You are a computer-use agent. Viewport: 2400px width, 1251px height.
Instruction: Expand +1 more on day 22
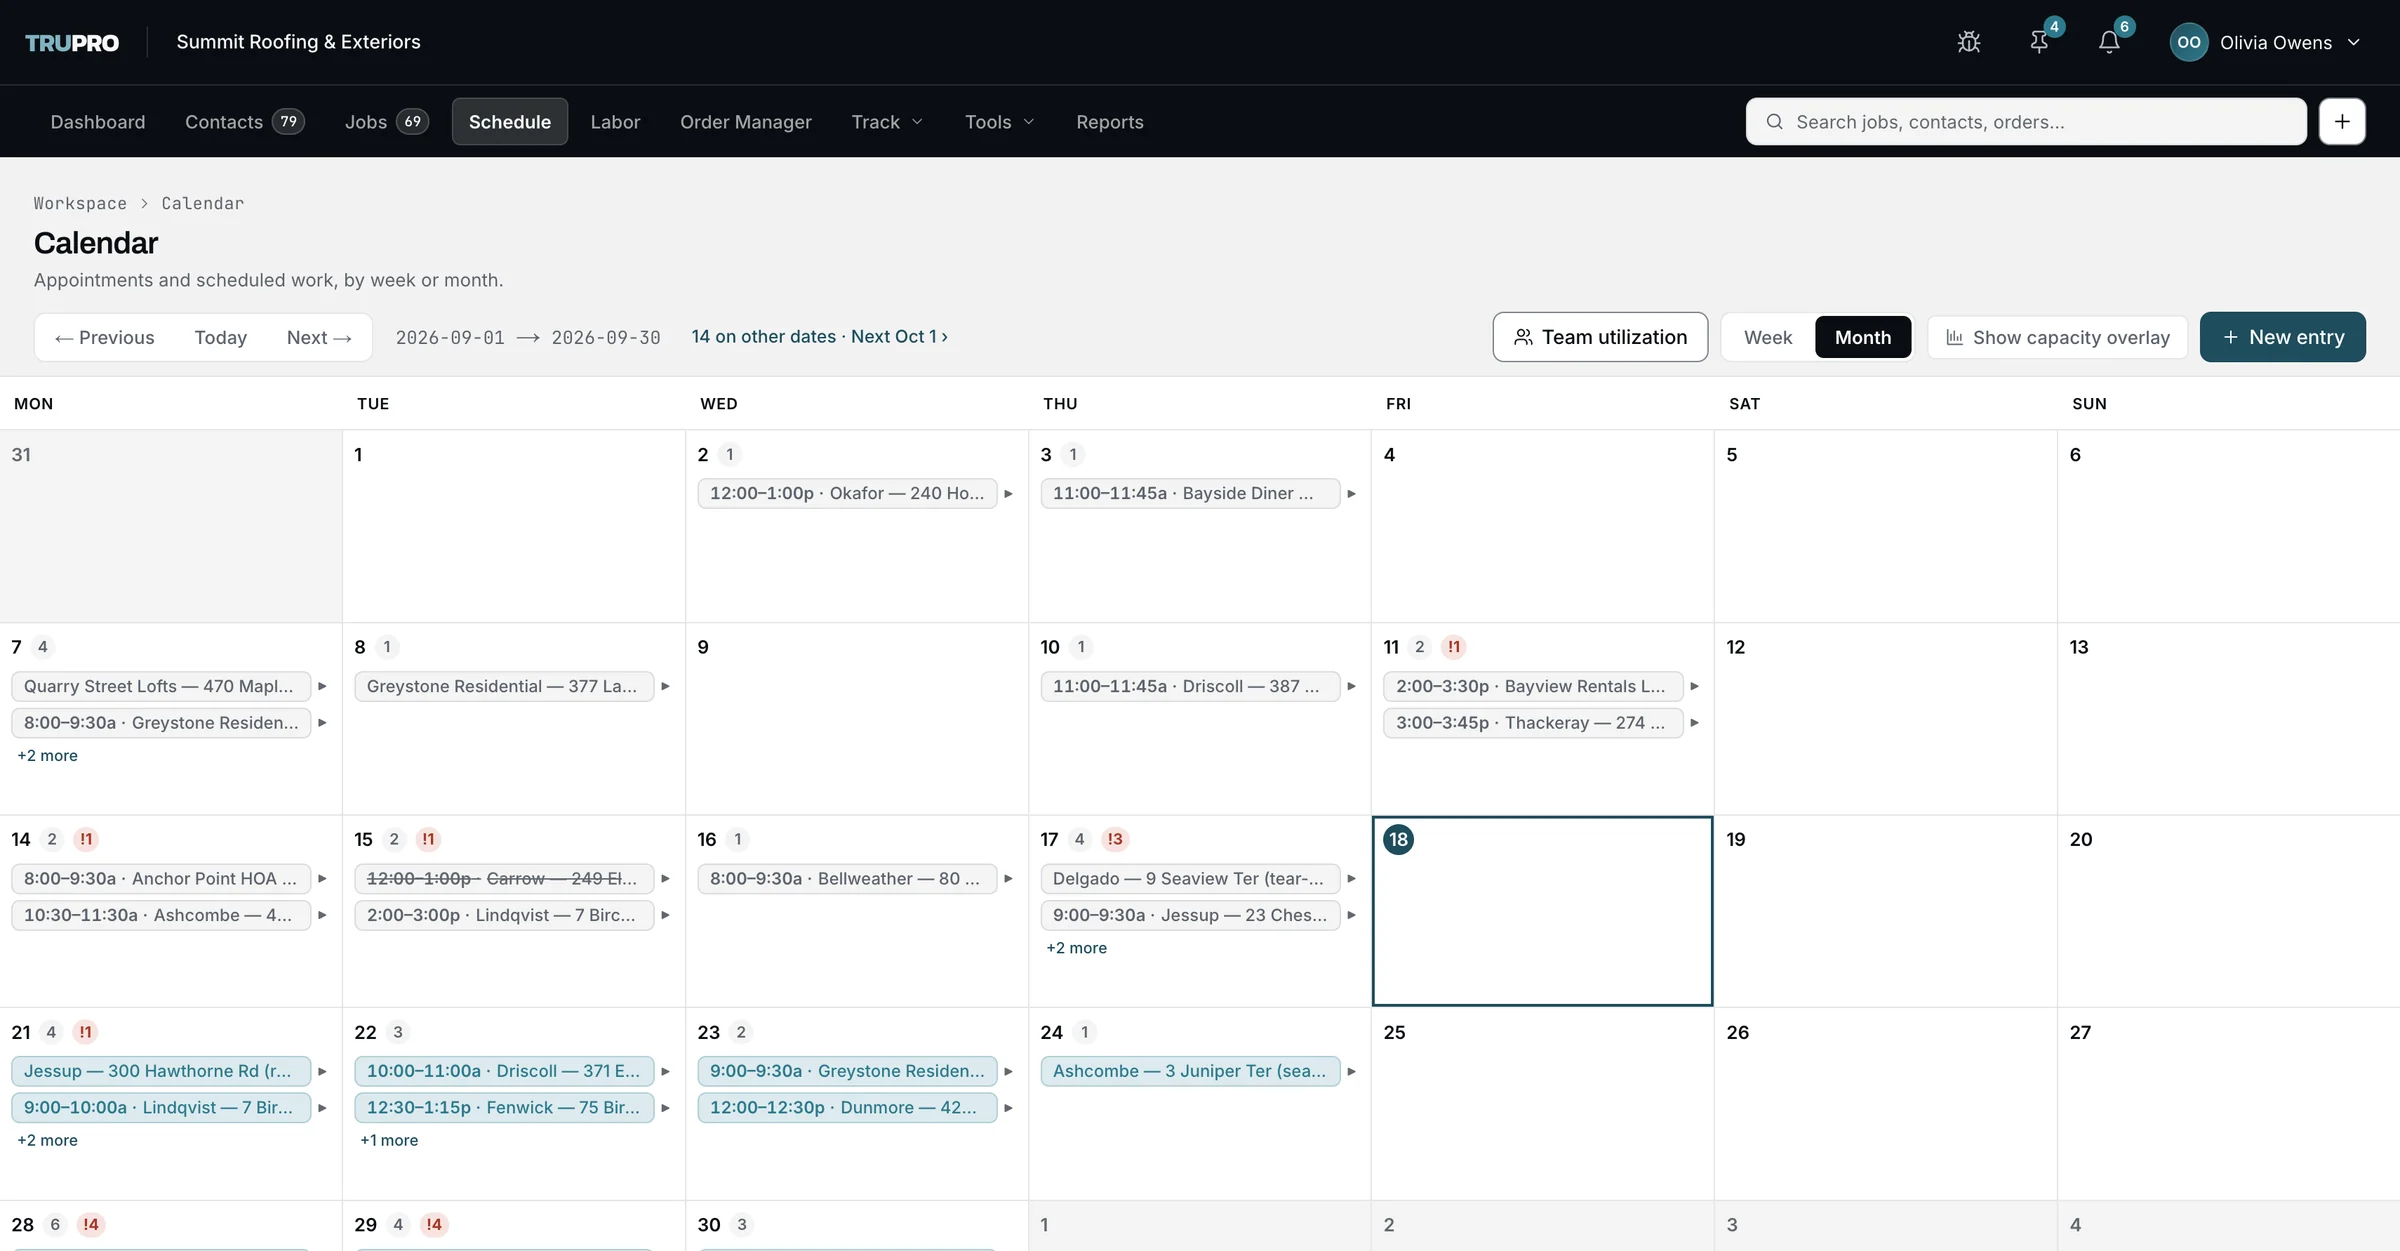[389, 1140]
